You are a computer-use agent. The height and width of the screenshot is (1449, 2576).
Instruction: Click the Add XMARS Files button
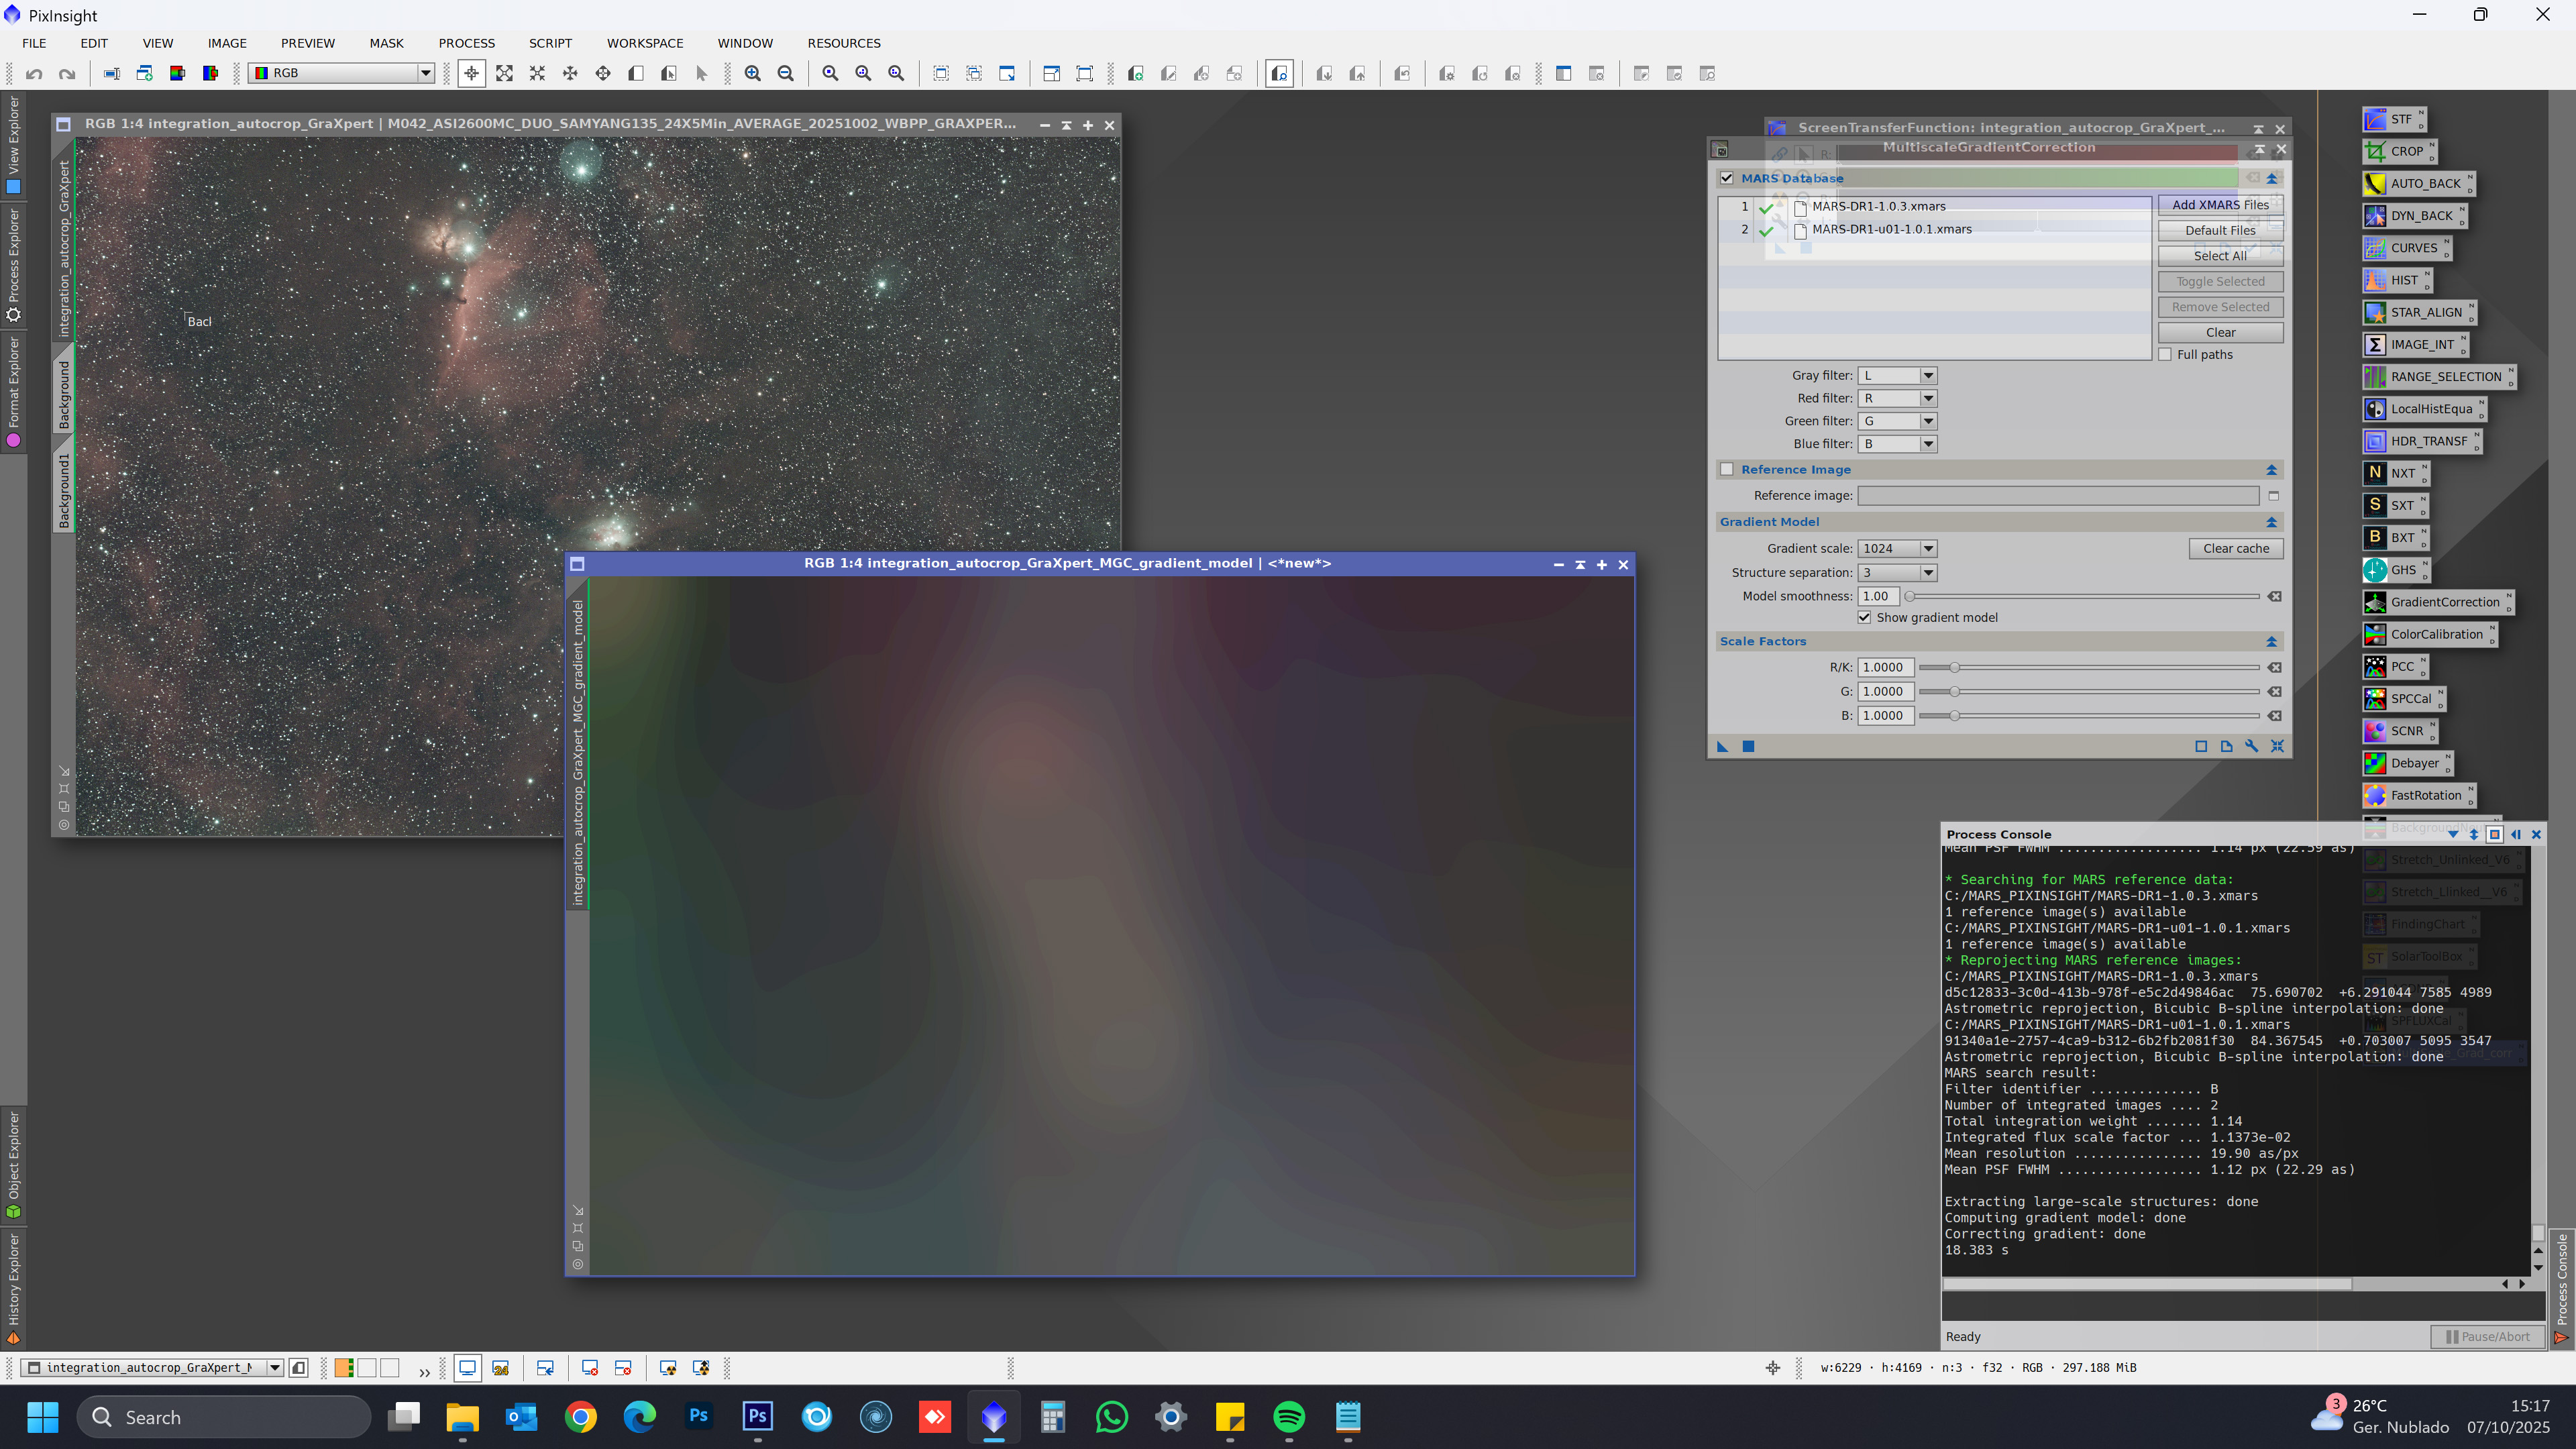[x=2220, y=205]
